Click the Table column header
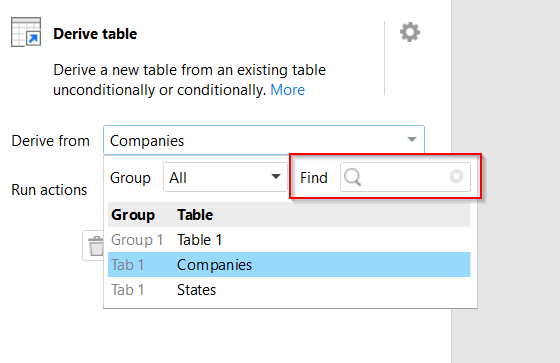The width and height of the screenshot is (560, 363). coord(195,215)
